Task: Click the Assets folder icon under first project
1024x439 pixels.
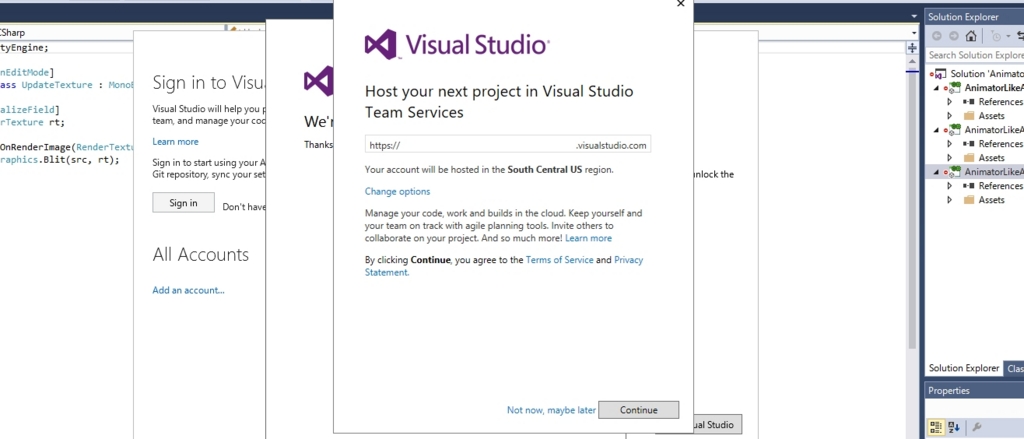Action: tap(969, 116)
